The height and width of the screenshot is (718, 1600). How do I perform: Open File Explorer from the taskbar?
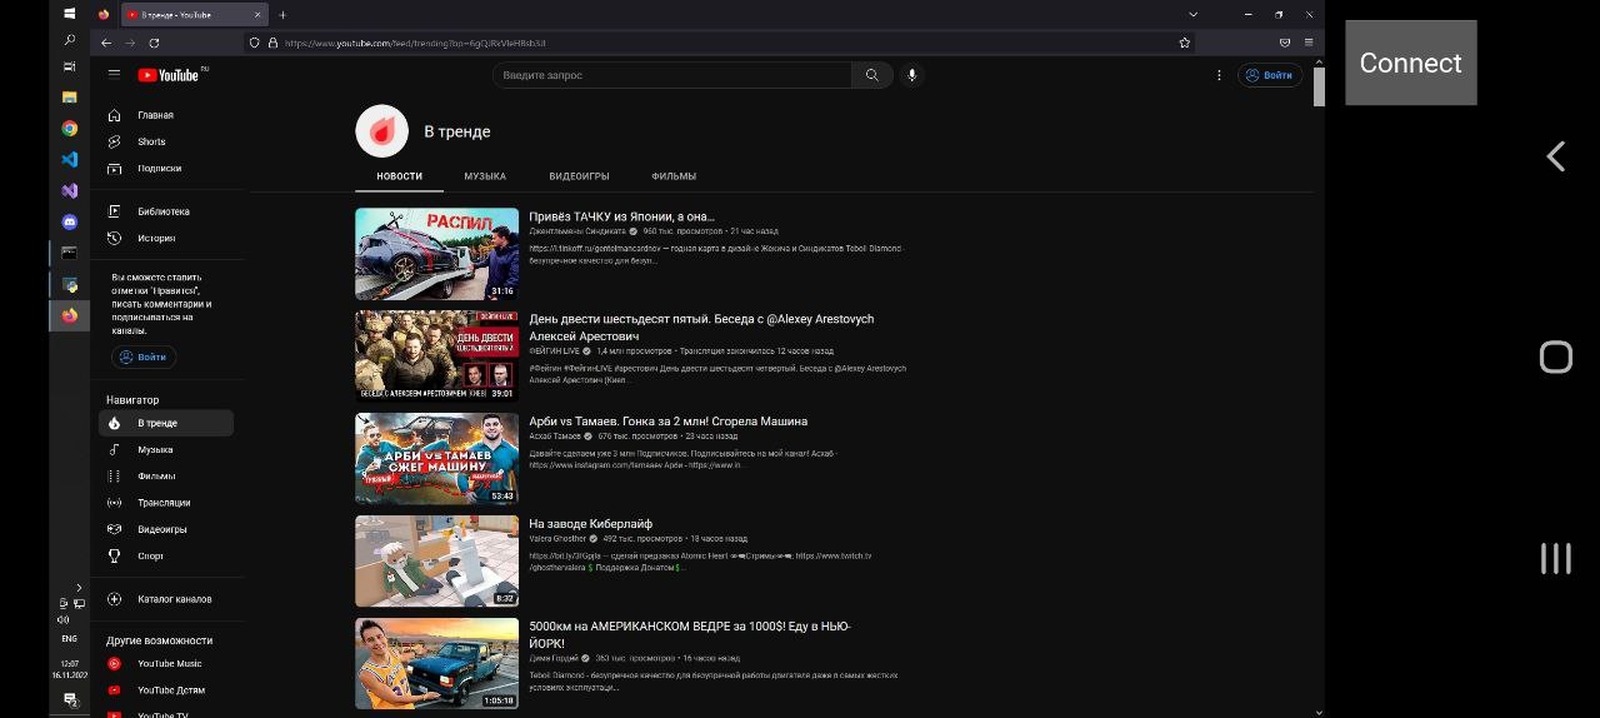pos(69,97)
